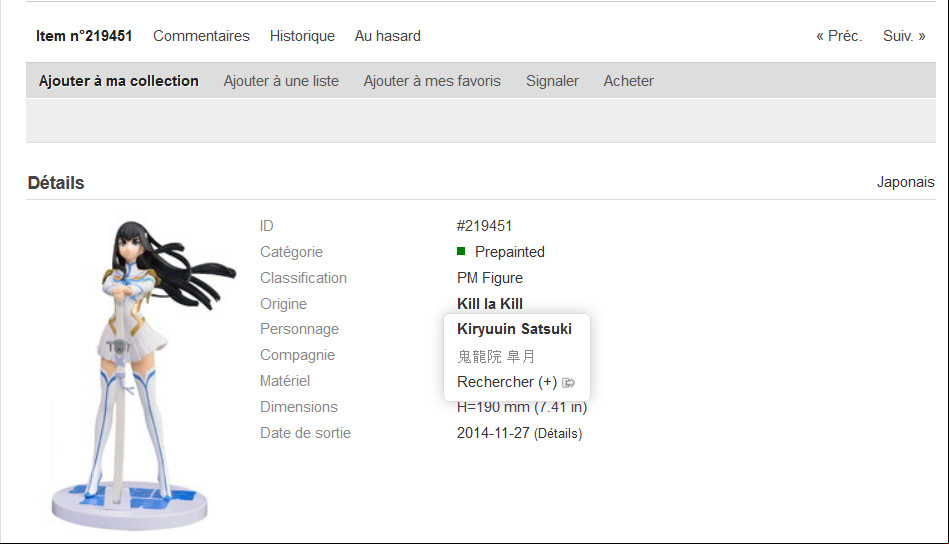Click the release date 2014-11-27
The height and width of the screenshot is (544, 949).
(x=493, y=433)
